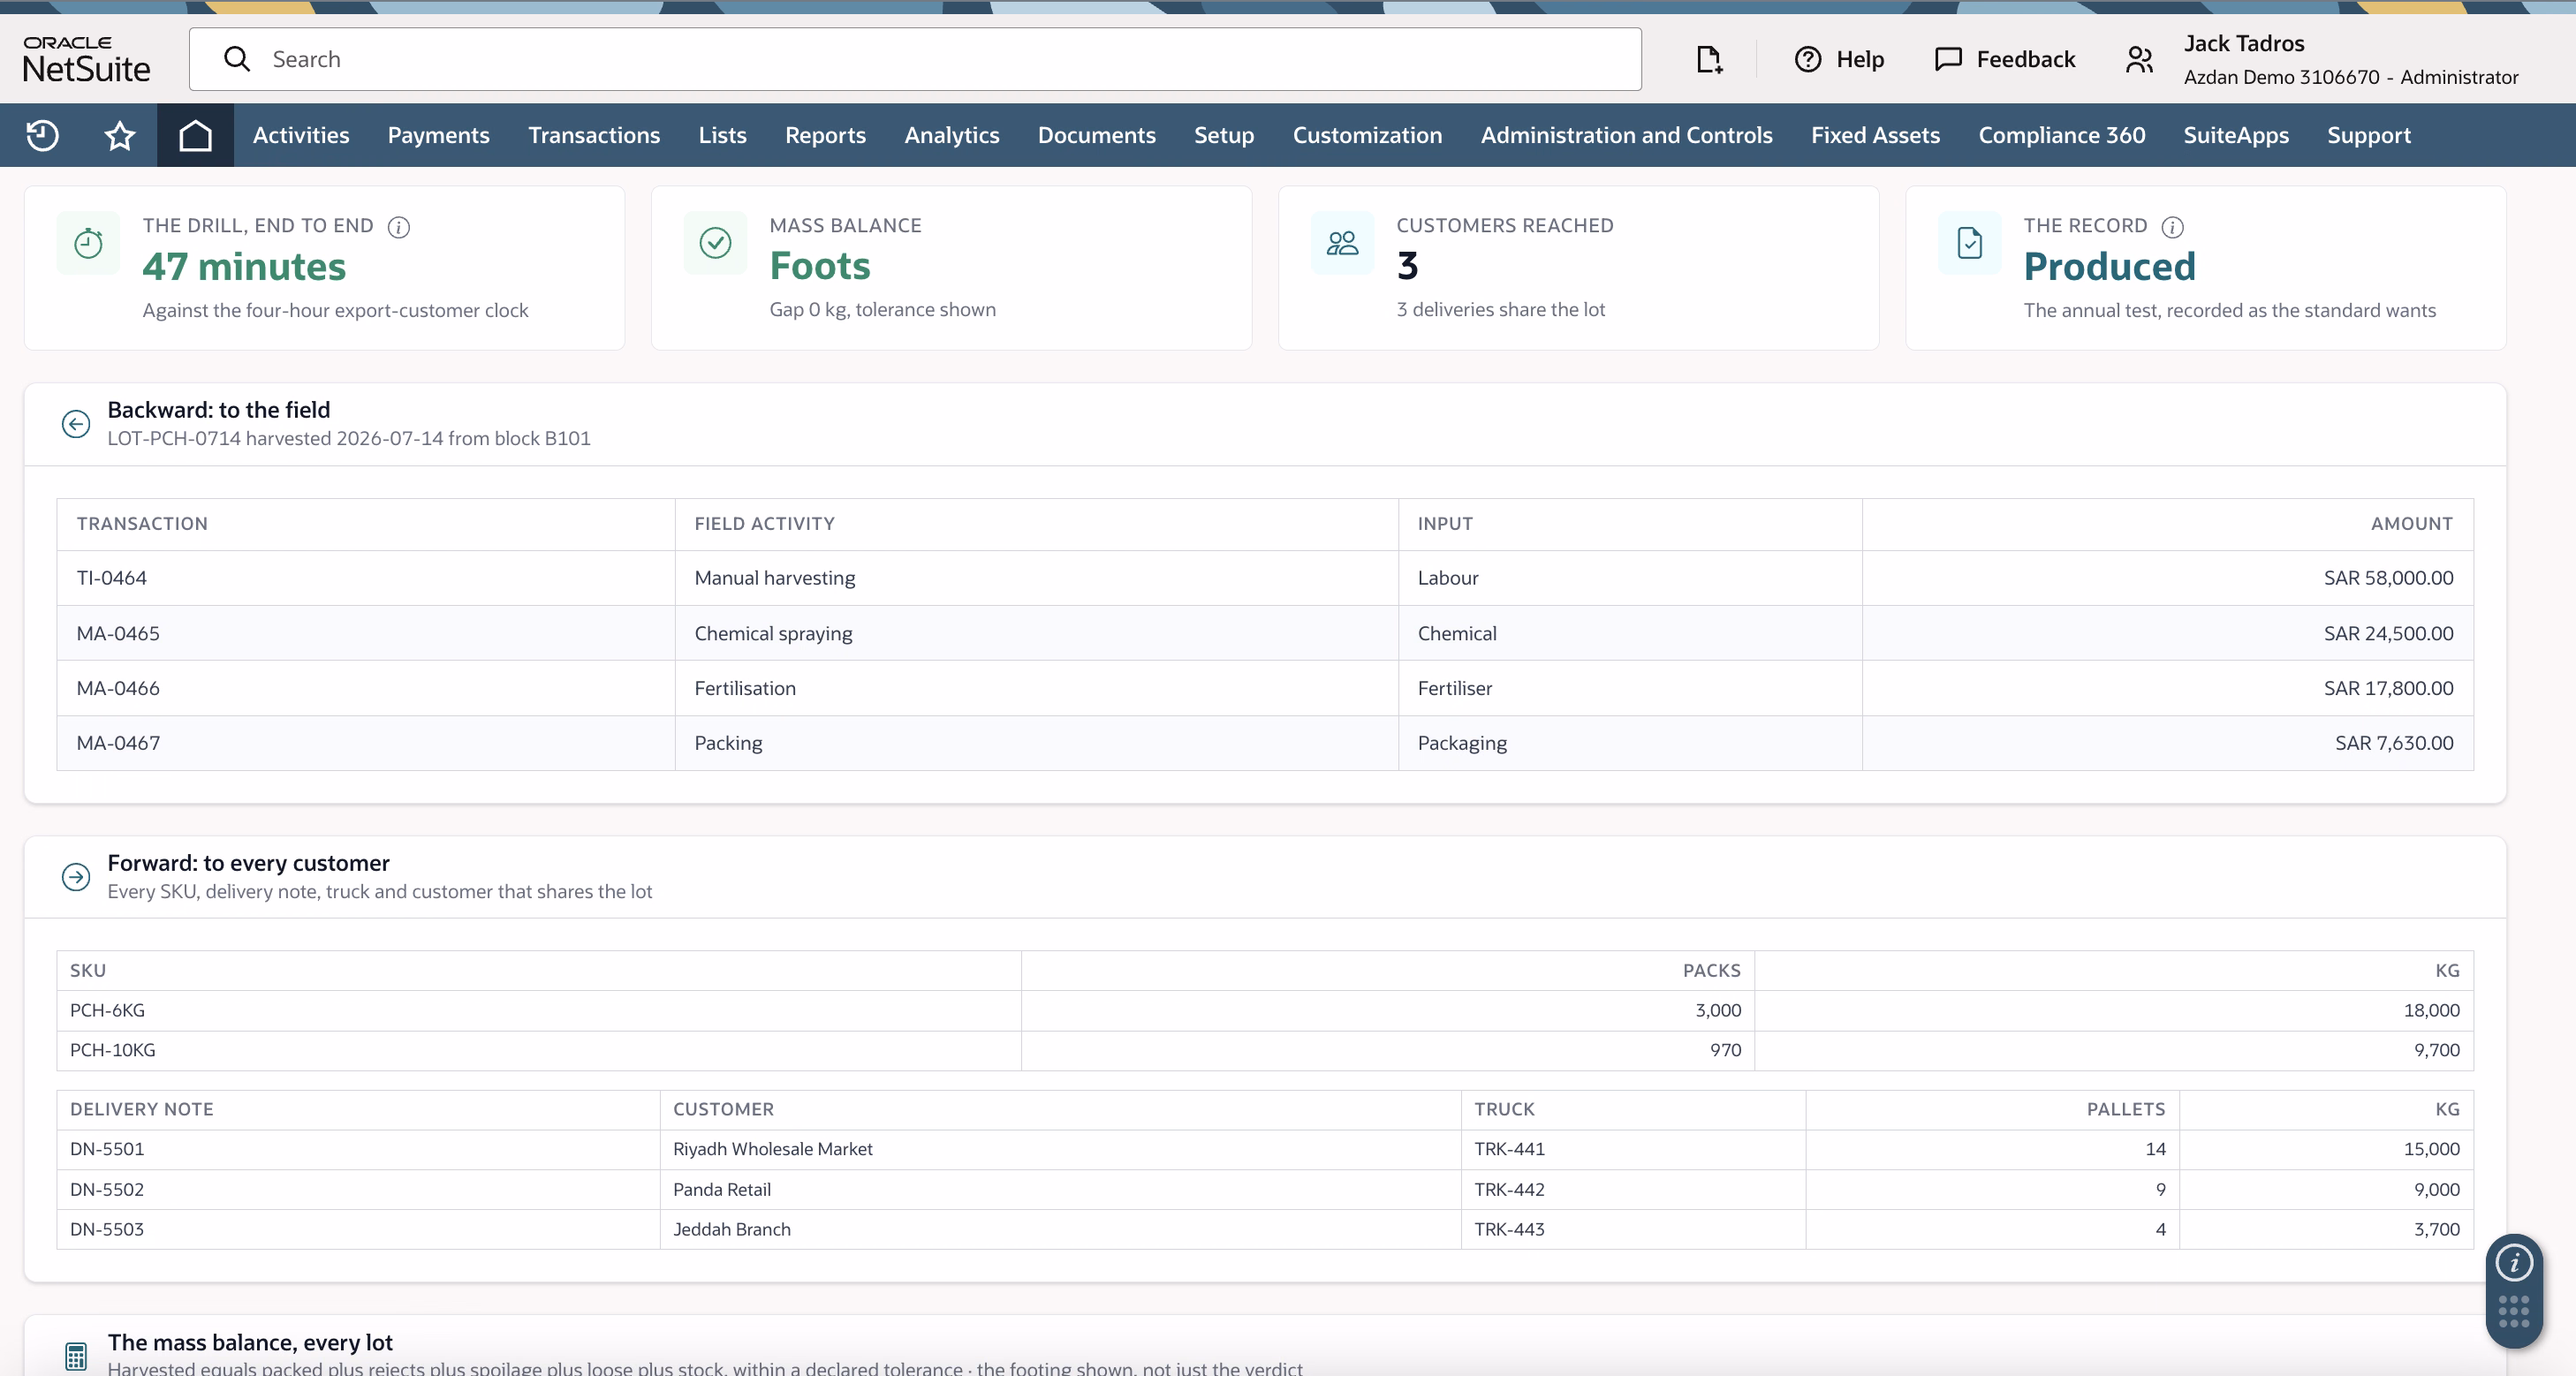Click the calculator icon beside The mass balance
2576x1376 pixels.
tap(76, 1356)
